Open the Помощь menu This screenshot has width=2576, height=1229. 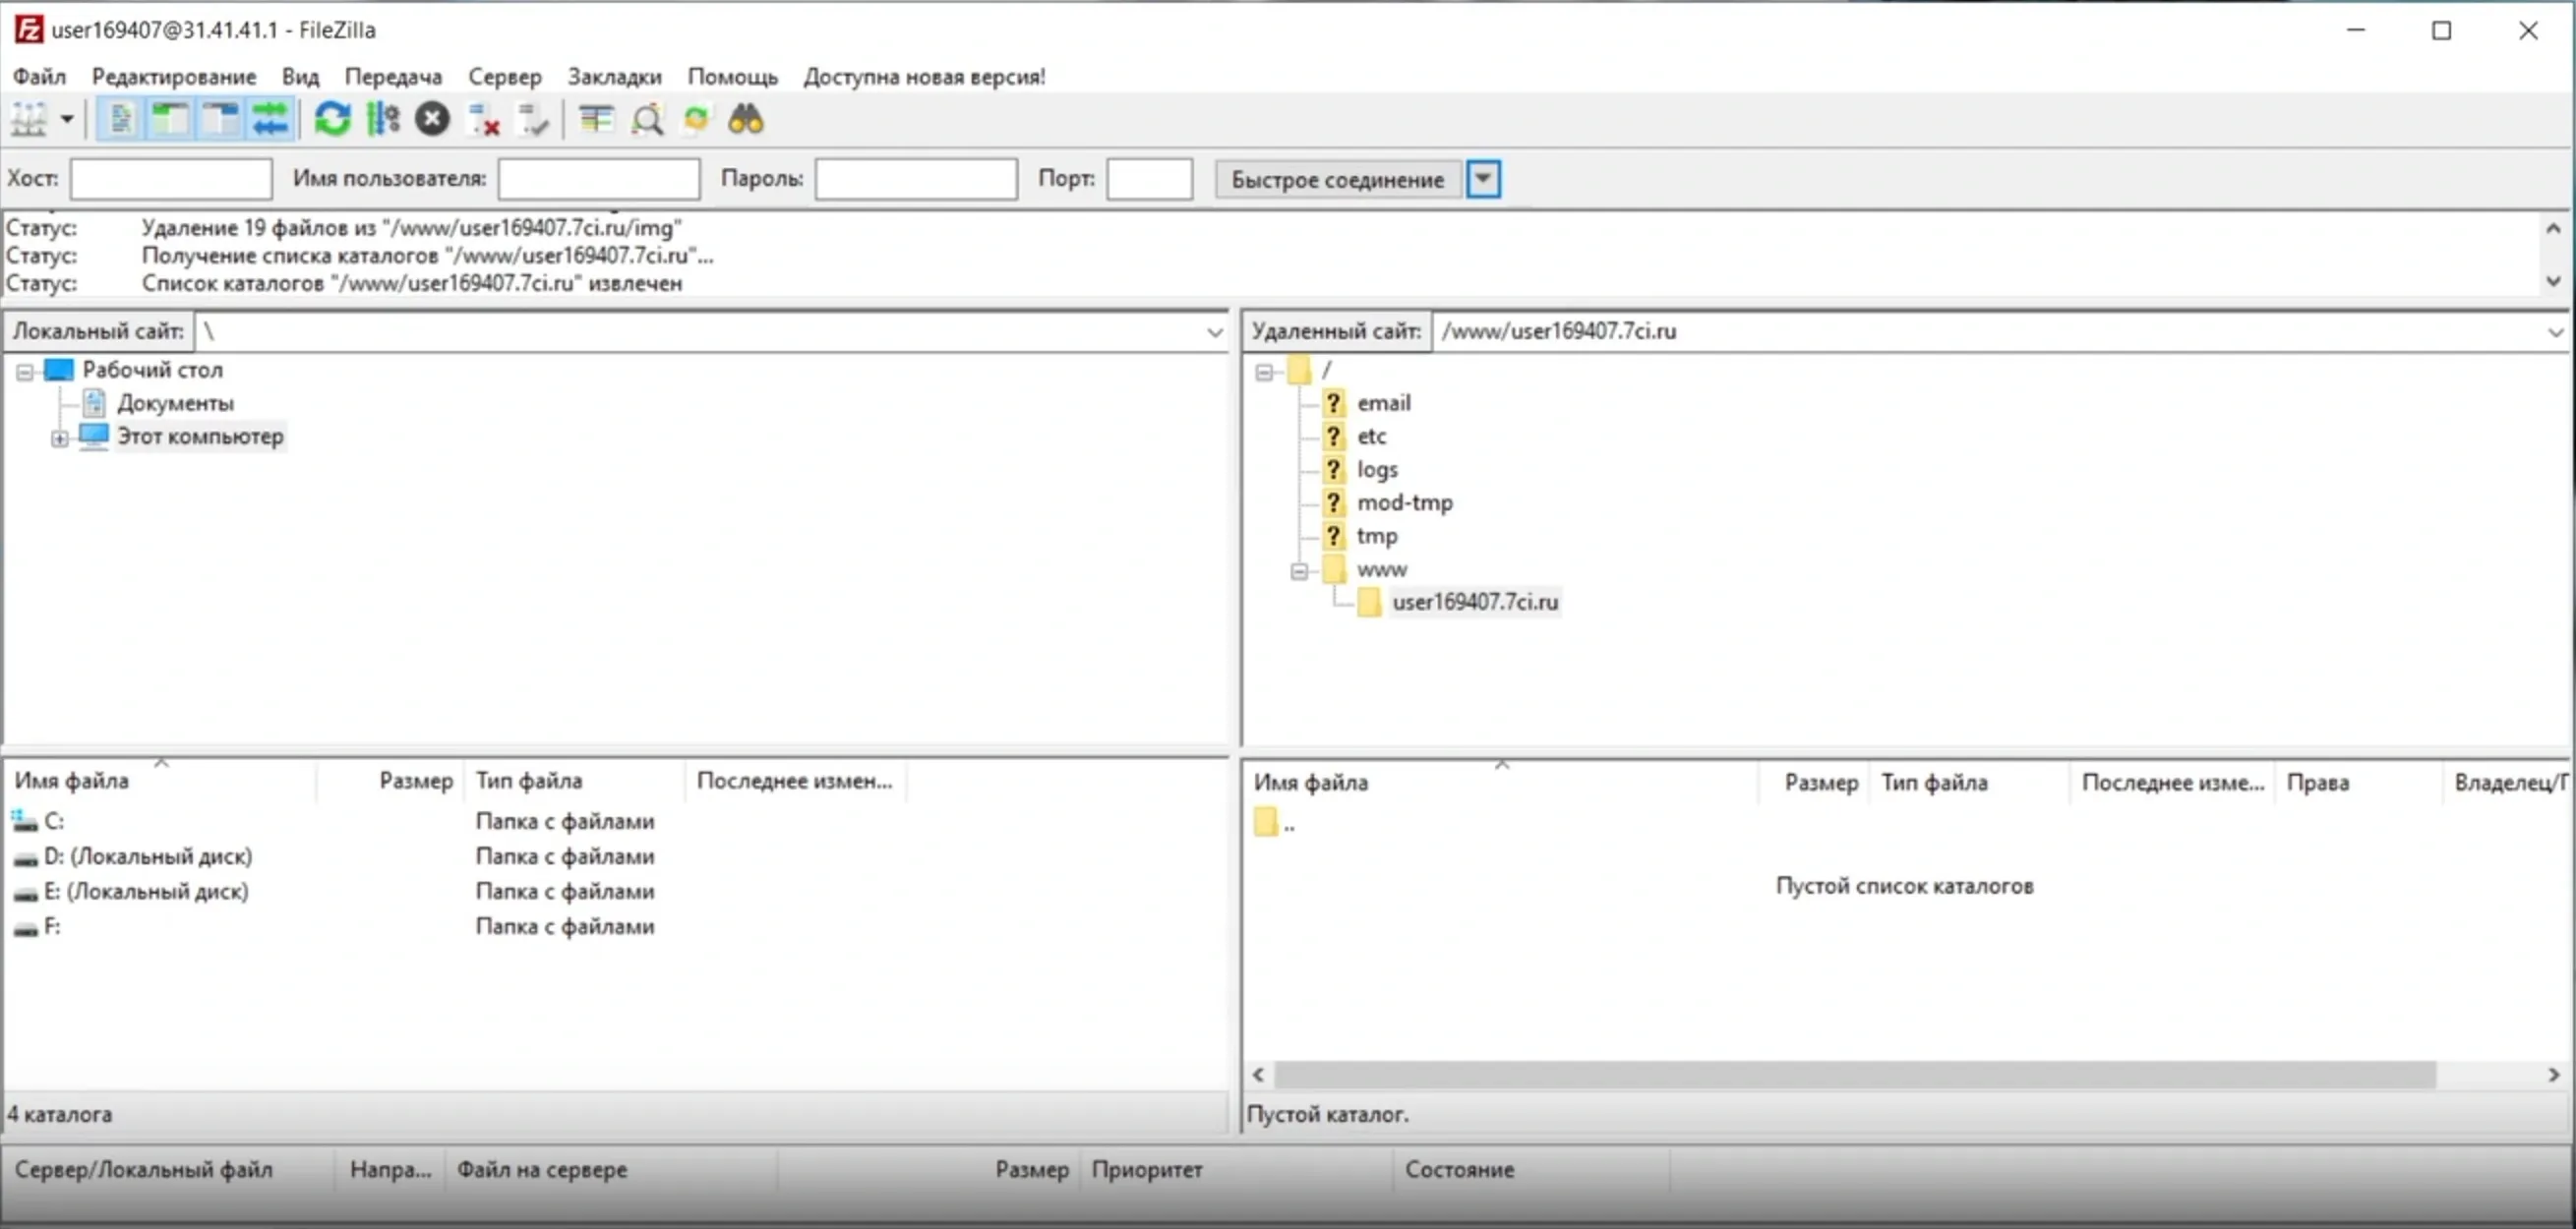[732, 77]
